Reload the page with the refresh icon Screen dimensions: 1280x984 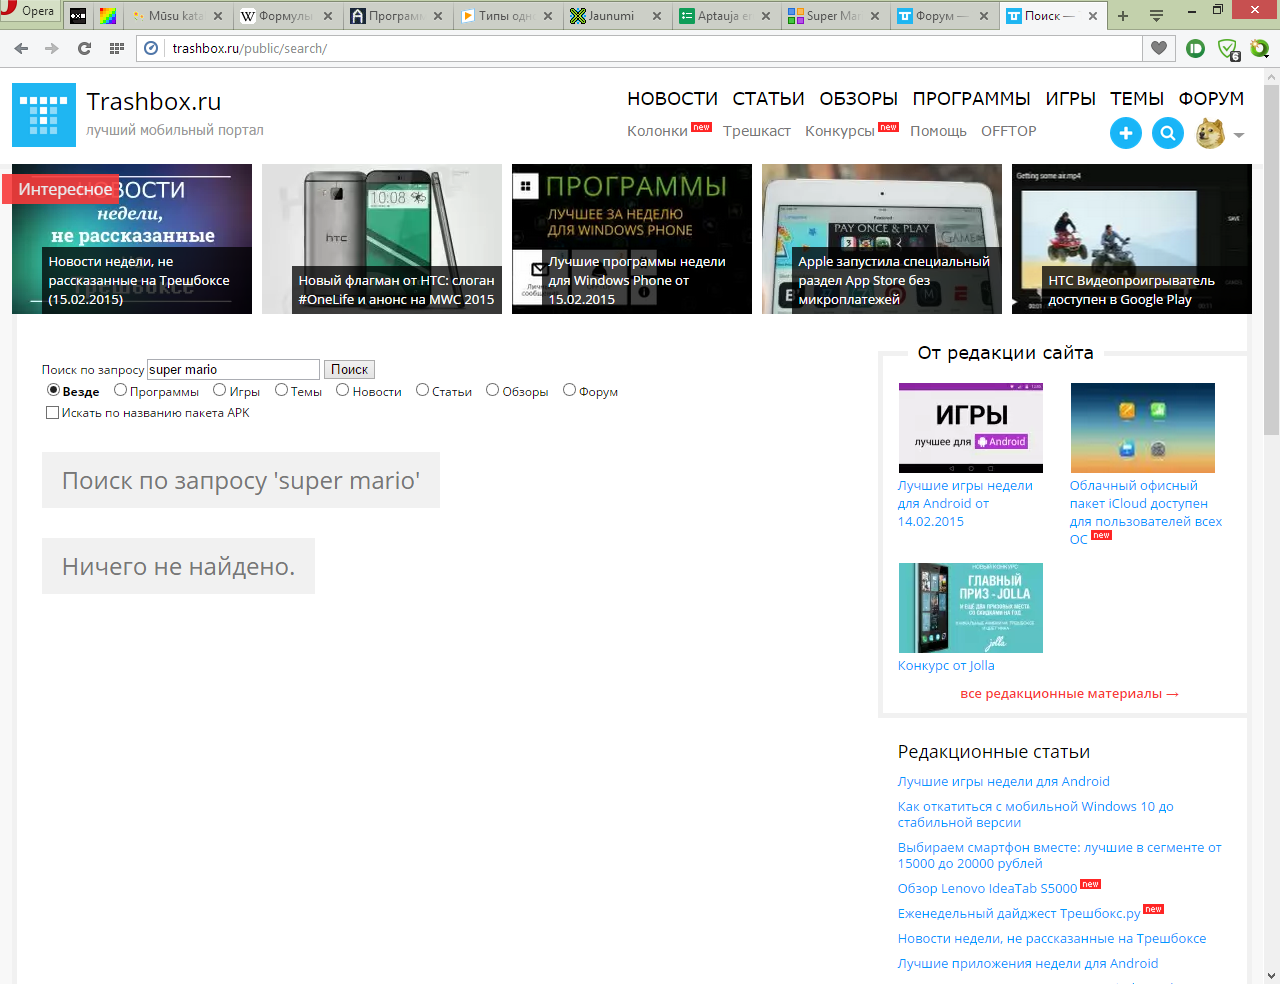point(84,48)
